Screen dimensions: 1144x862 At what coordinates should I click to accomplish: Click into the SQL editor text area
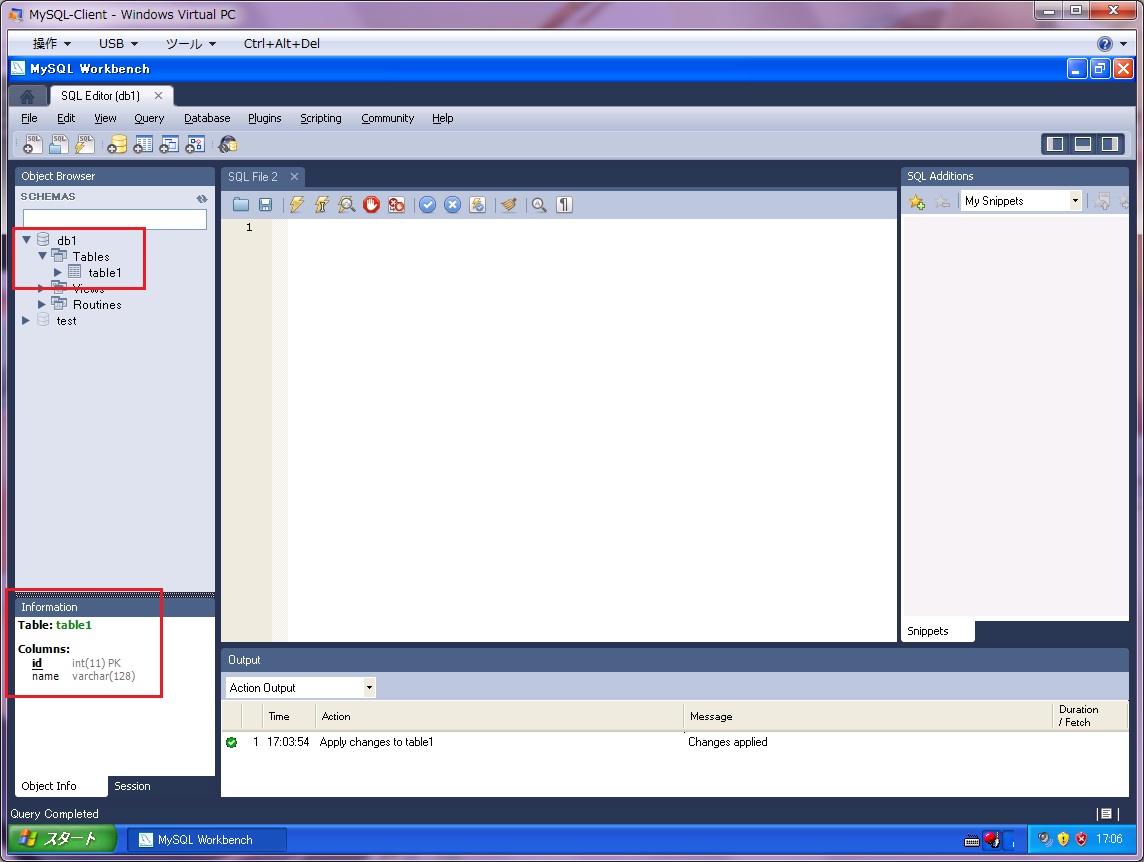[x=591, y=429]
